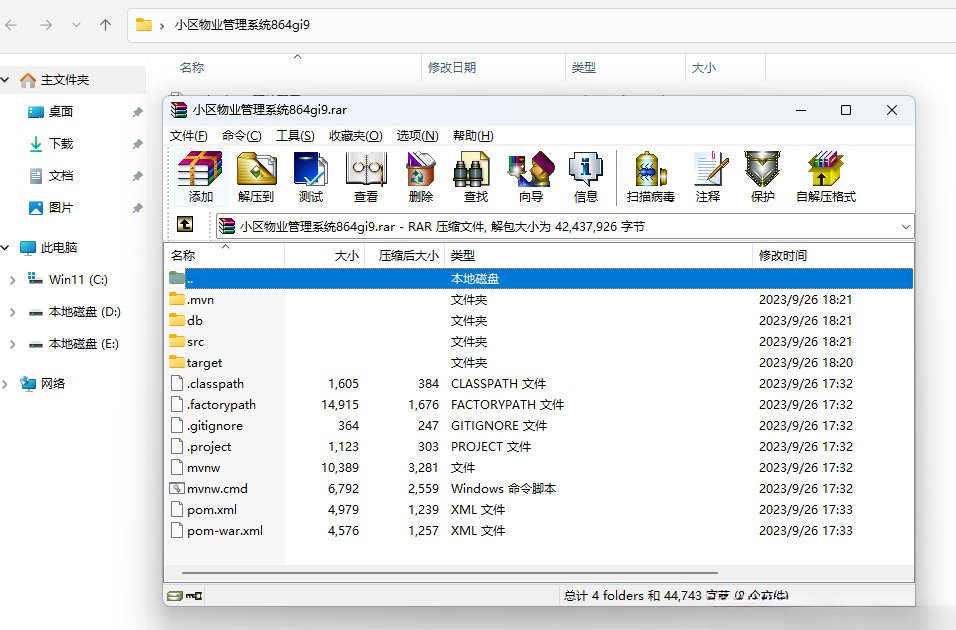956x630 pixels.
Task: Select the .mvn folder icon
Action: 177,299
